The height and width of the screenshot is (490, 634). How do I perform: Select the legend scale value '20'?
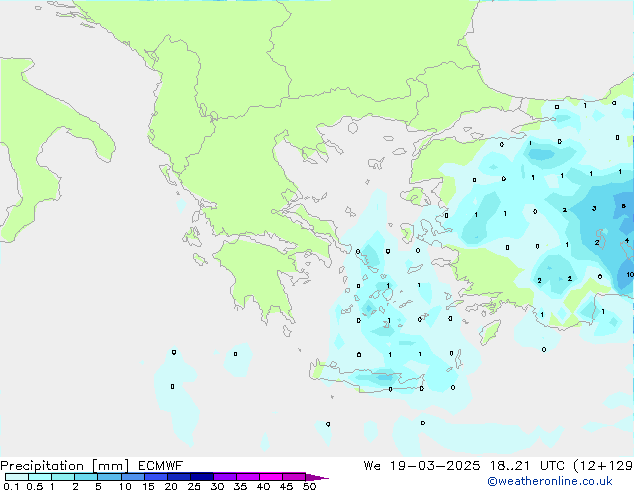click(x=171, y=486)
